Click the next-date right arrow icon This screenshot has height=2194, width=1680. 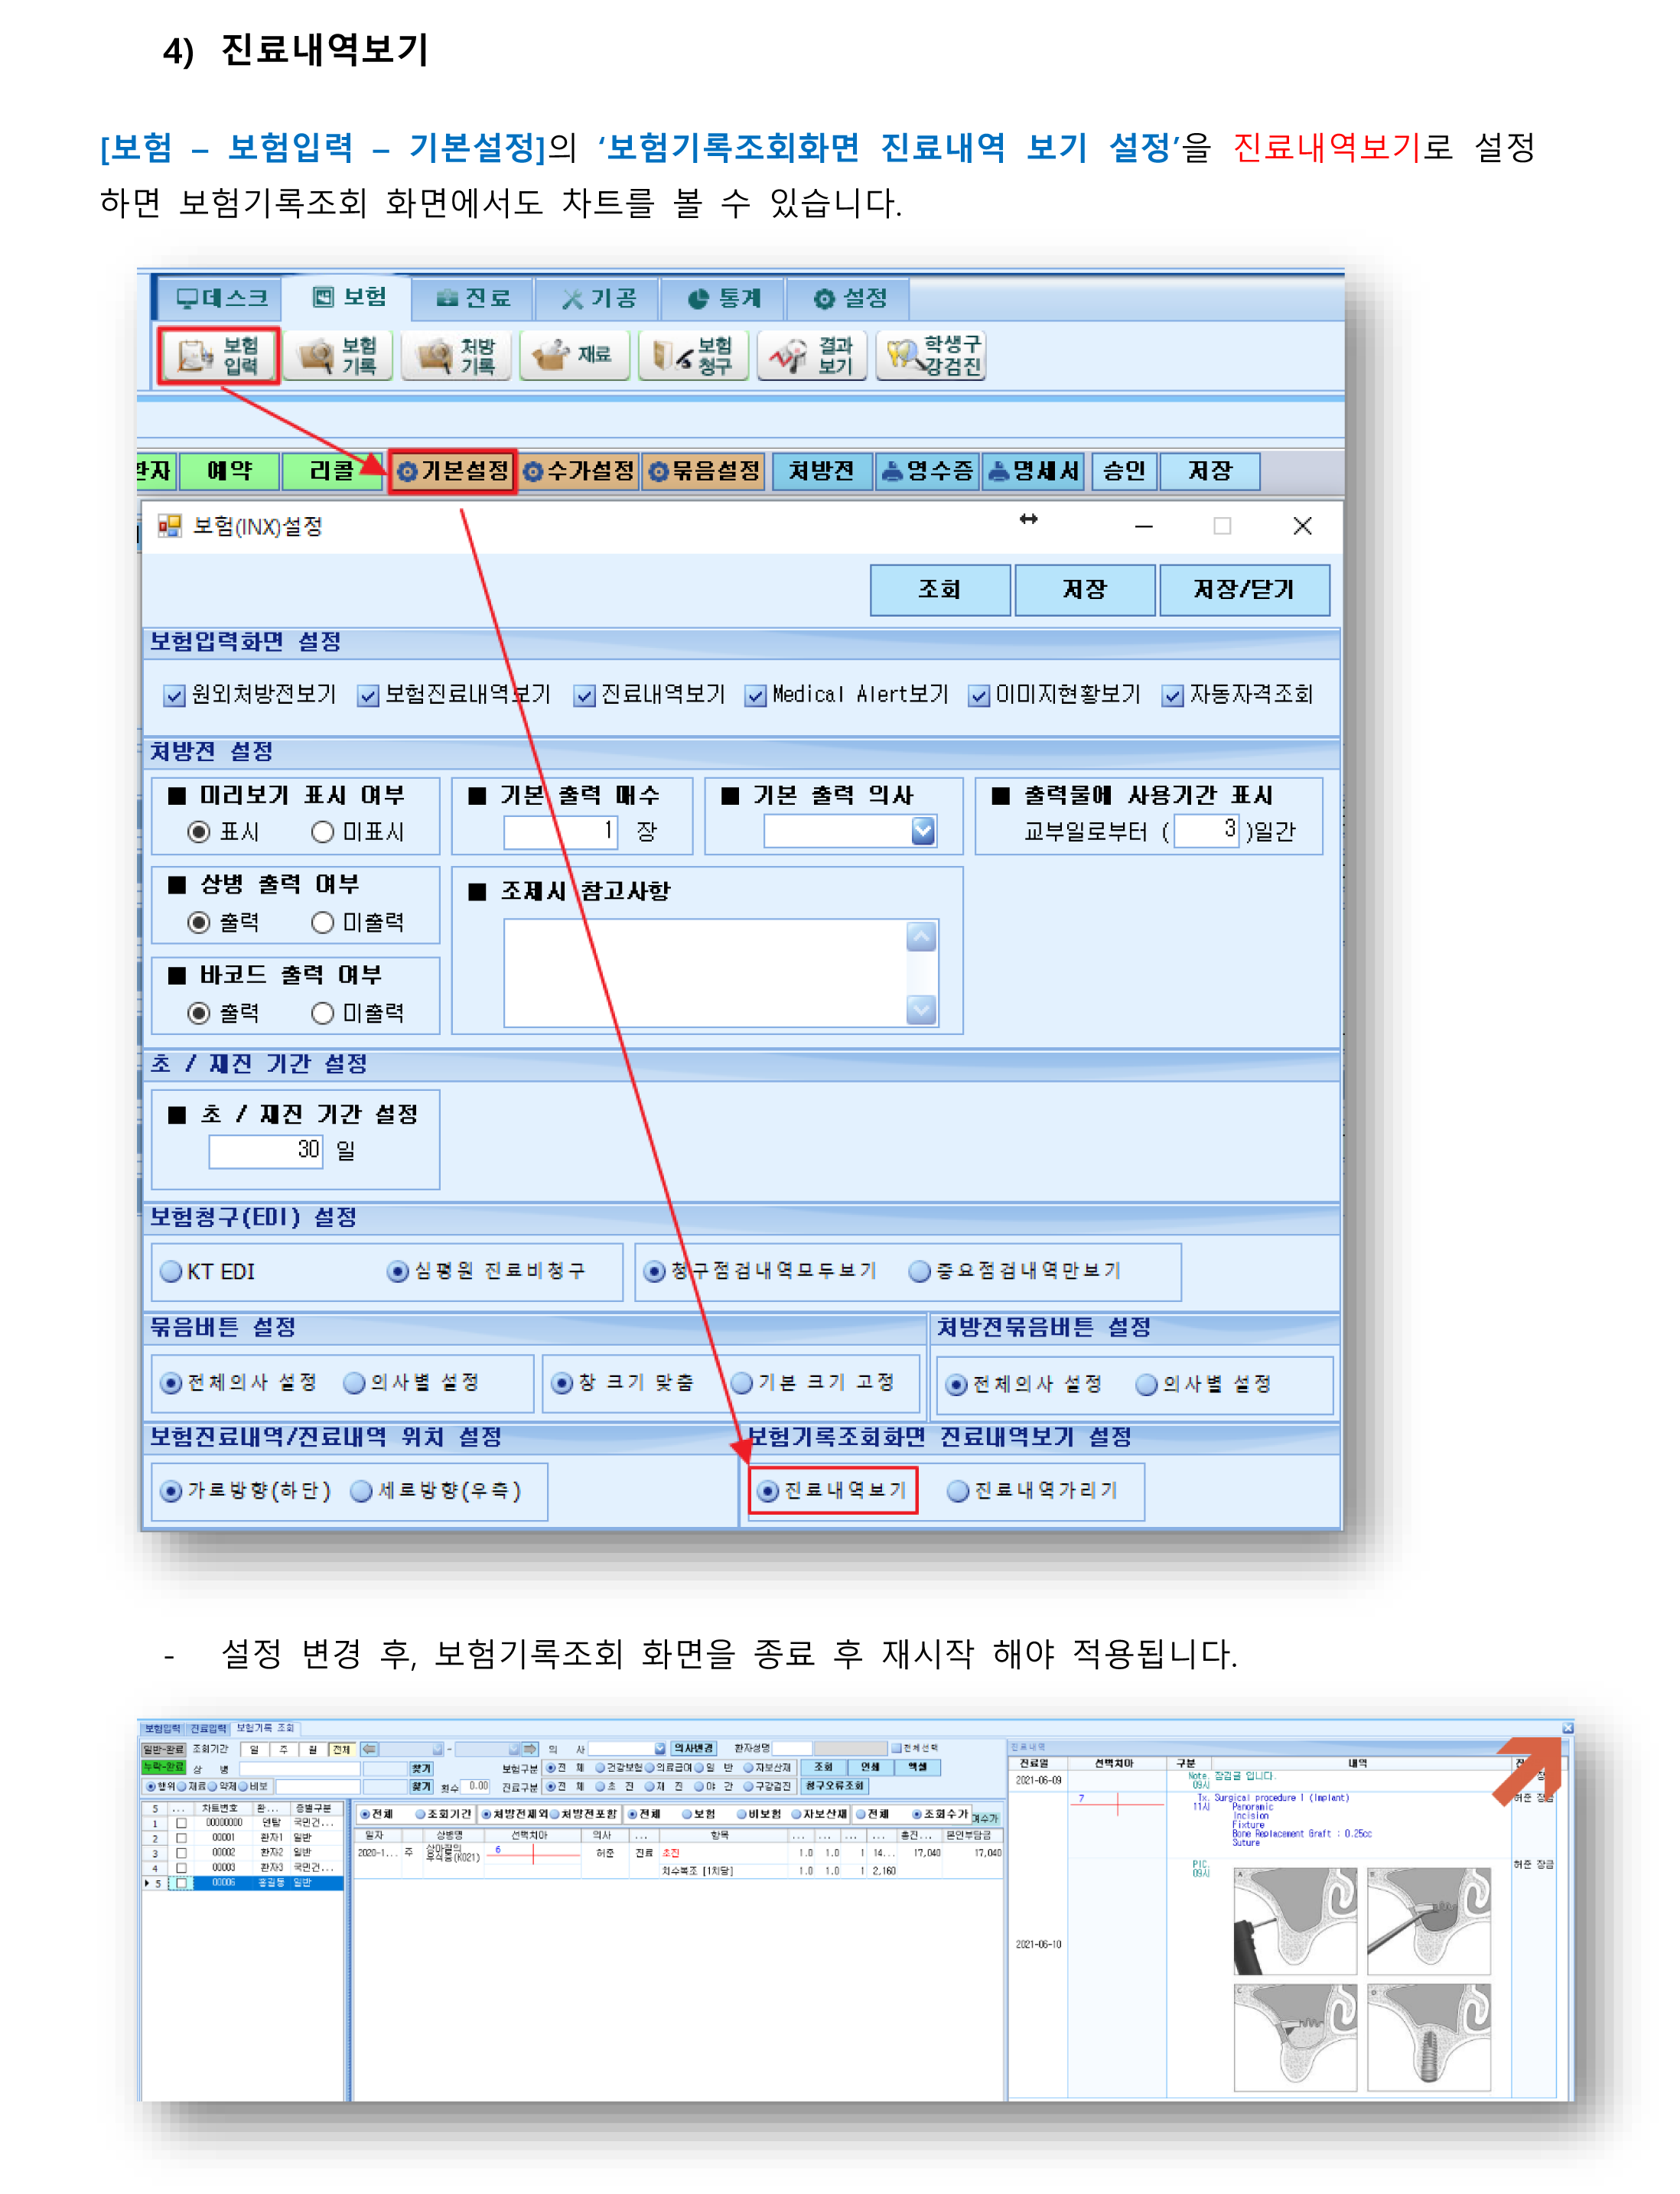[530, 1749]
